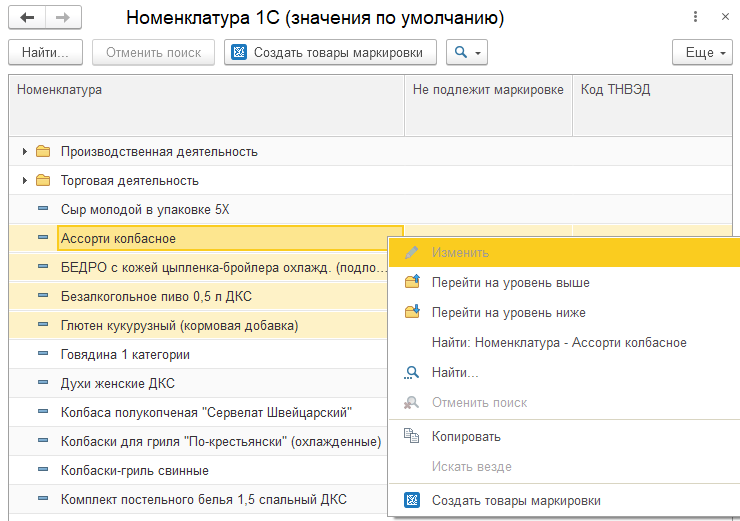The width and height of the screenshot is (740, 521).
Task: Open the dropdown arrow beside the search magnifier
Action: [x=478, y=53]
